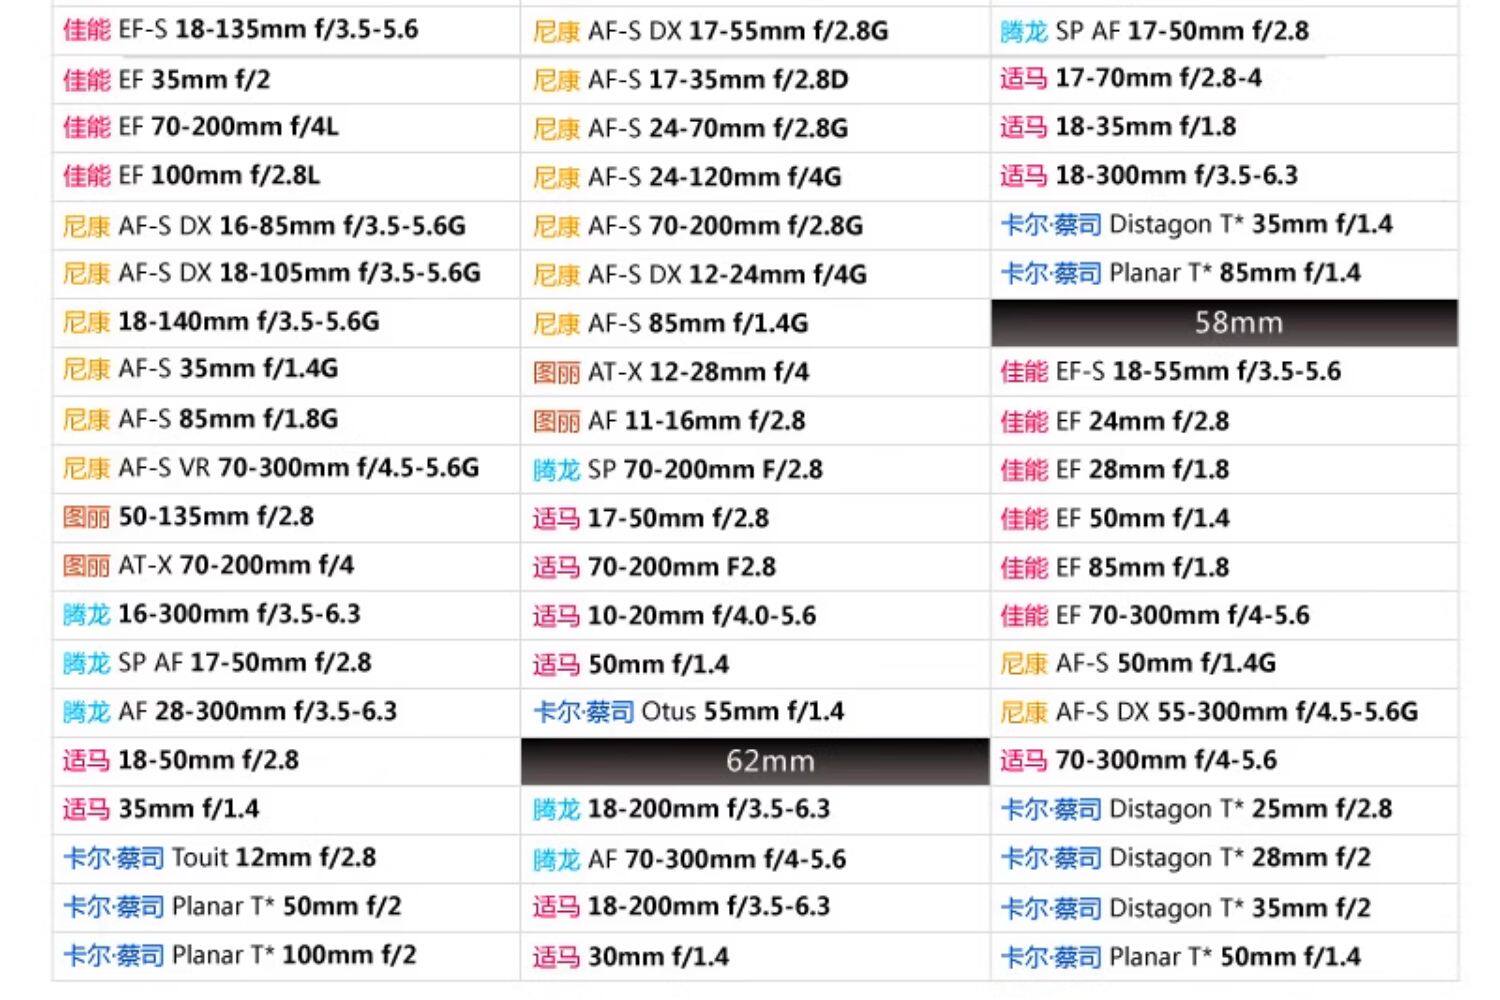Select 适马 18-200mm f/3.5-6.3 cell
The height and width of the screenshot is (1000, 1500).
point(755,907)
